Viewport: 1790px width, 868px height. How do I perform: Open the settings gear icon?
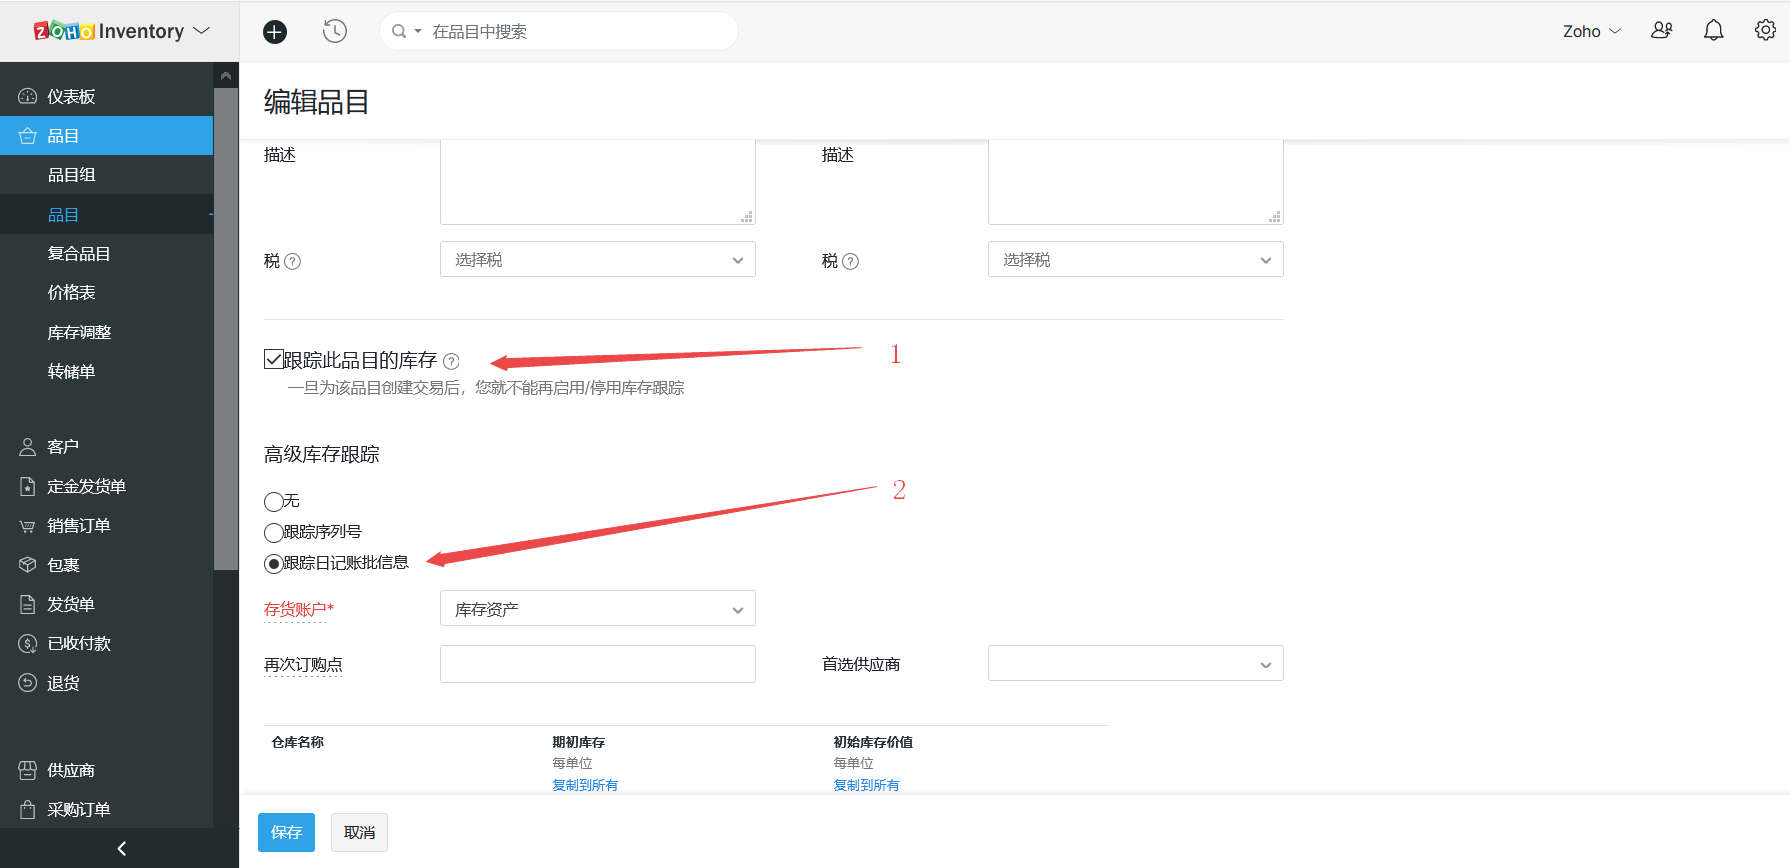(x=1765, y=31)
